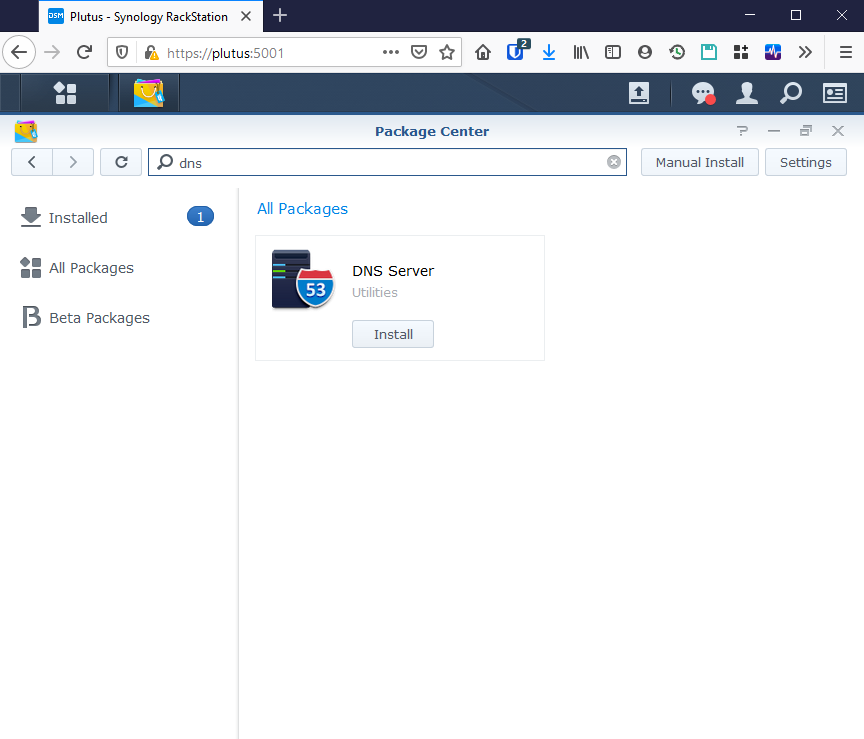Click the Firefox address bar URL

pos(225,53)
